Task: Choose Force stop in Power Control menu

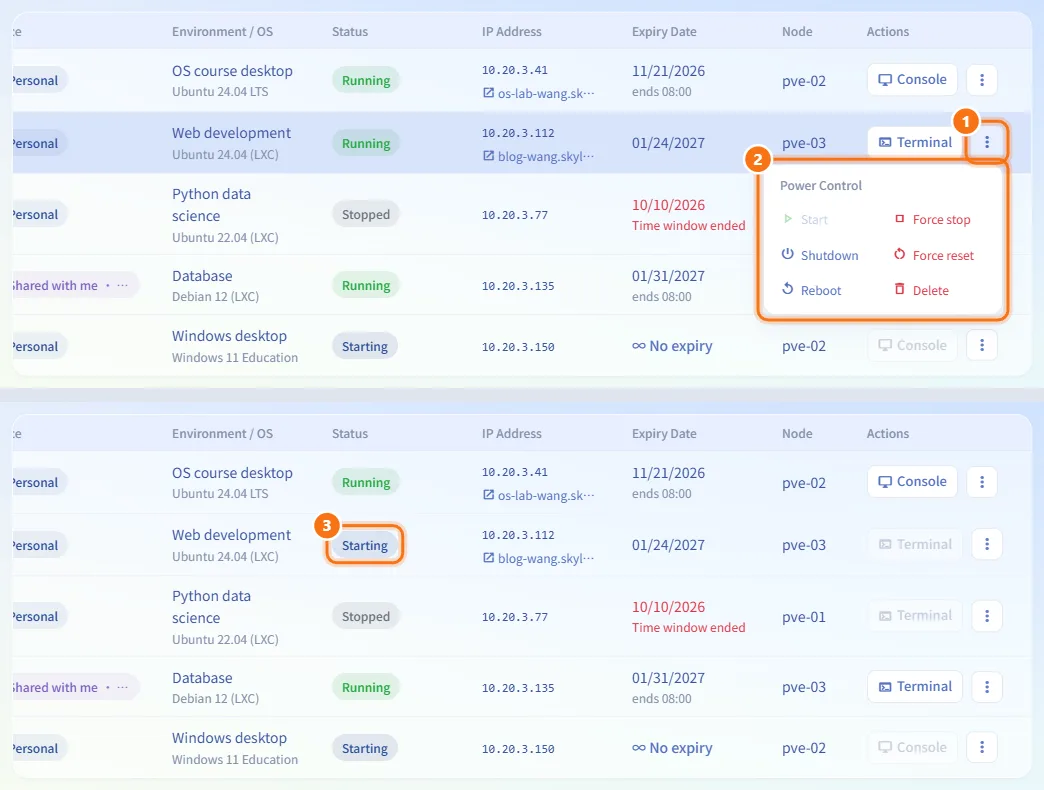Action: click(933, 220)
